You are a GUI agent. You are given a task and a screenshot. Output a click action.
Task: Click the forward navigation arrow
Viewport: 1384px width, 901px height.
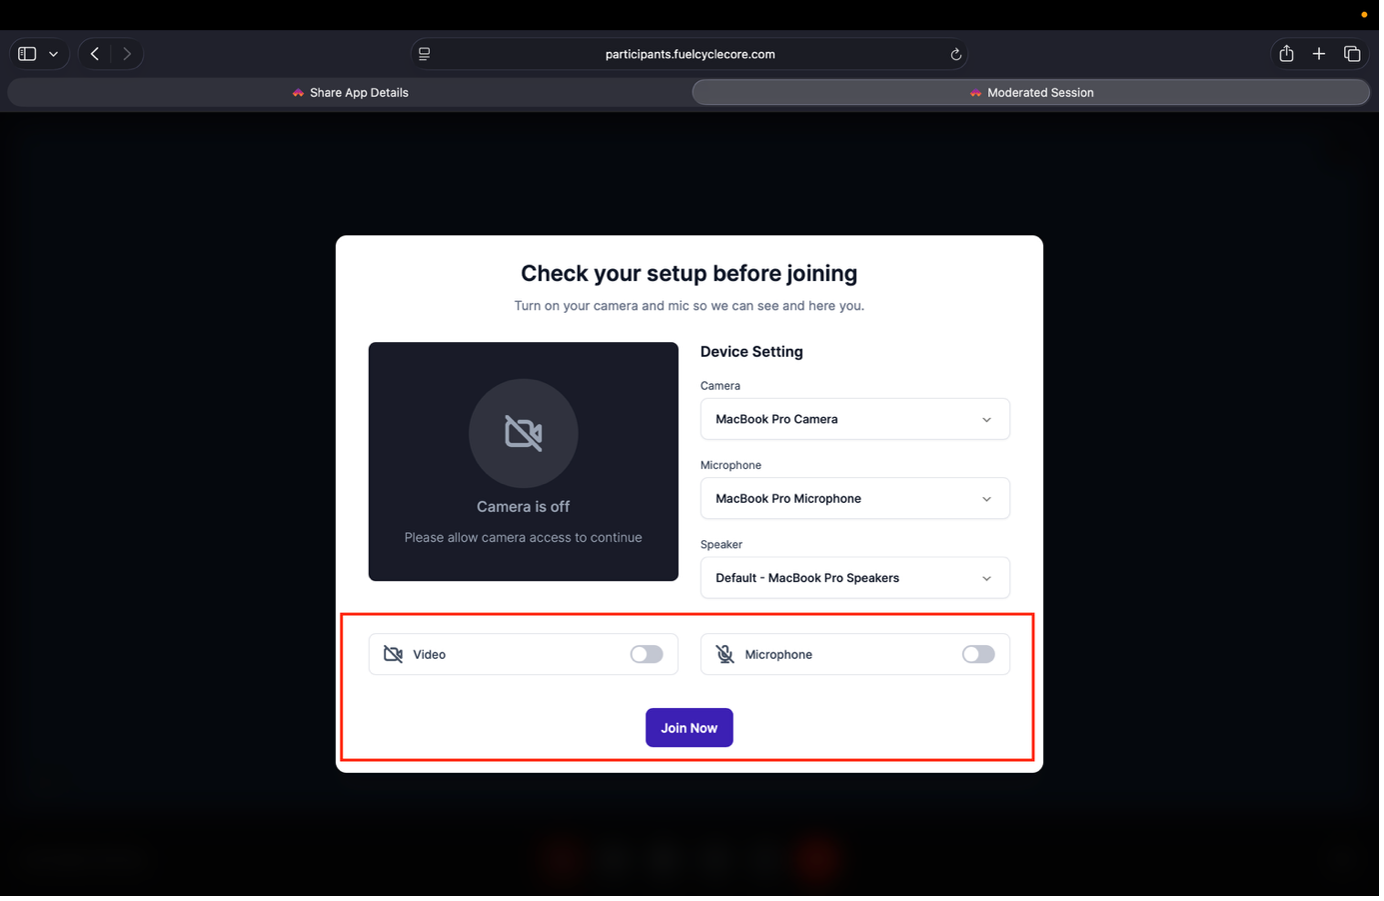click(127, 54)
